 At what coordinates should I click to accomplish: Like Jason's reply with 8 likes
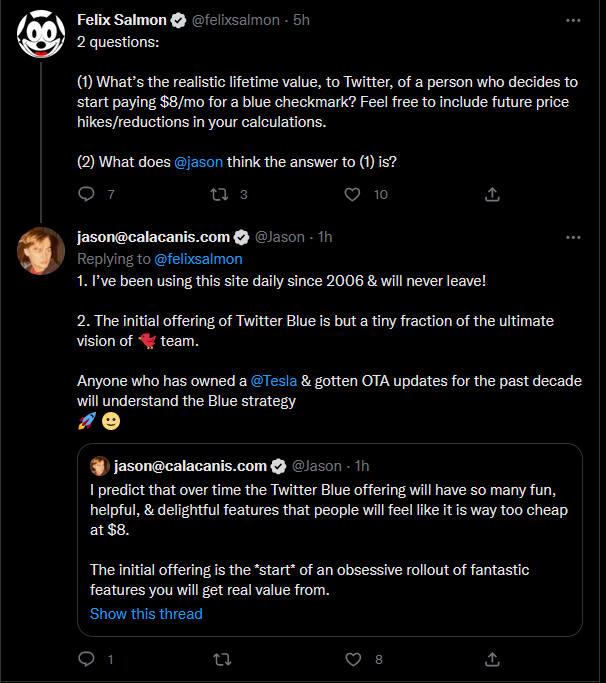pyautogui.click(x=352, y=659)
